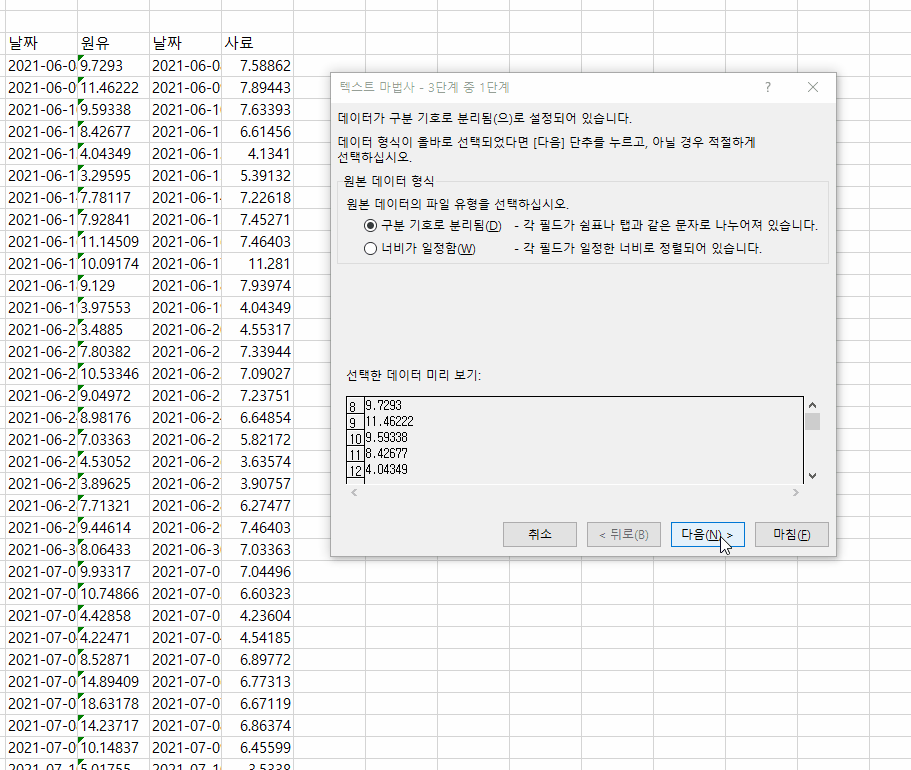The height and width of the screenshot is (770, 911).
Task: Click the preview vertical scrollbar thumb
Action: tap(813, 421)
